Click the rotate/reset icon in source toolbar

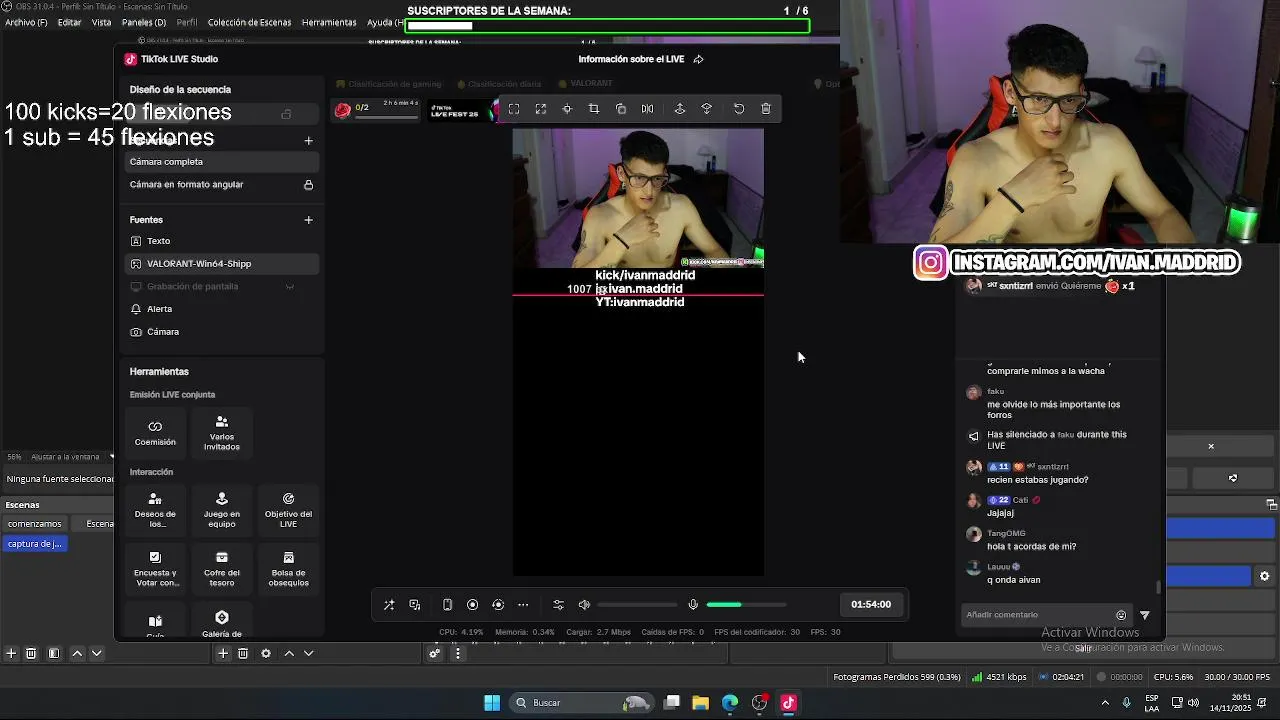coord(739,109)
